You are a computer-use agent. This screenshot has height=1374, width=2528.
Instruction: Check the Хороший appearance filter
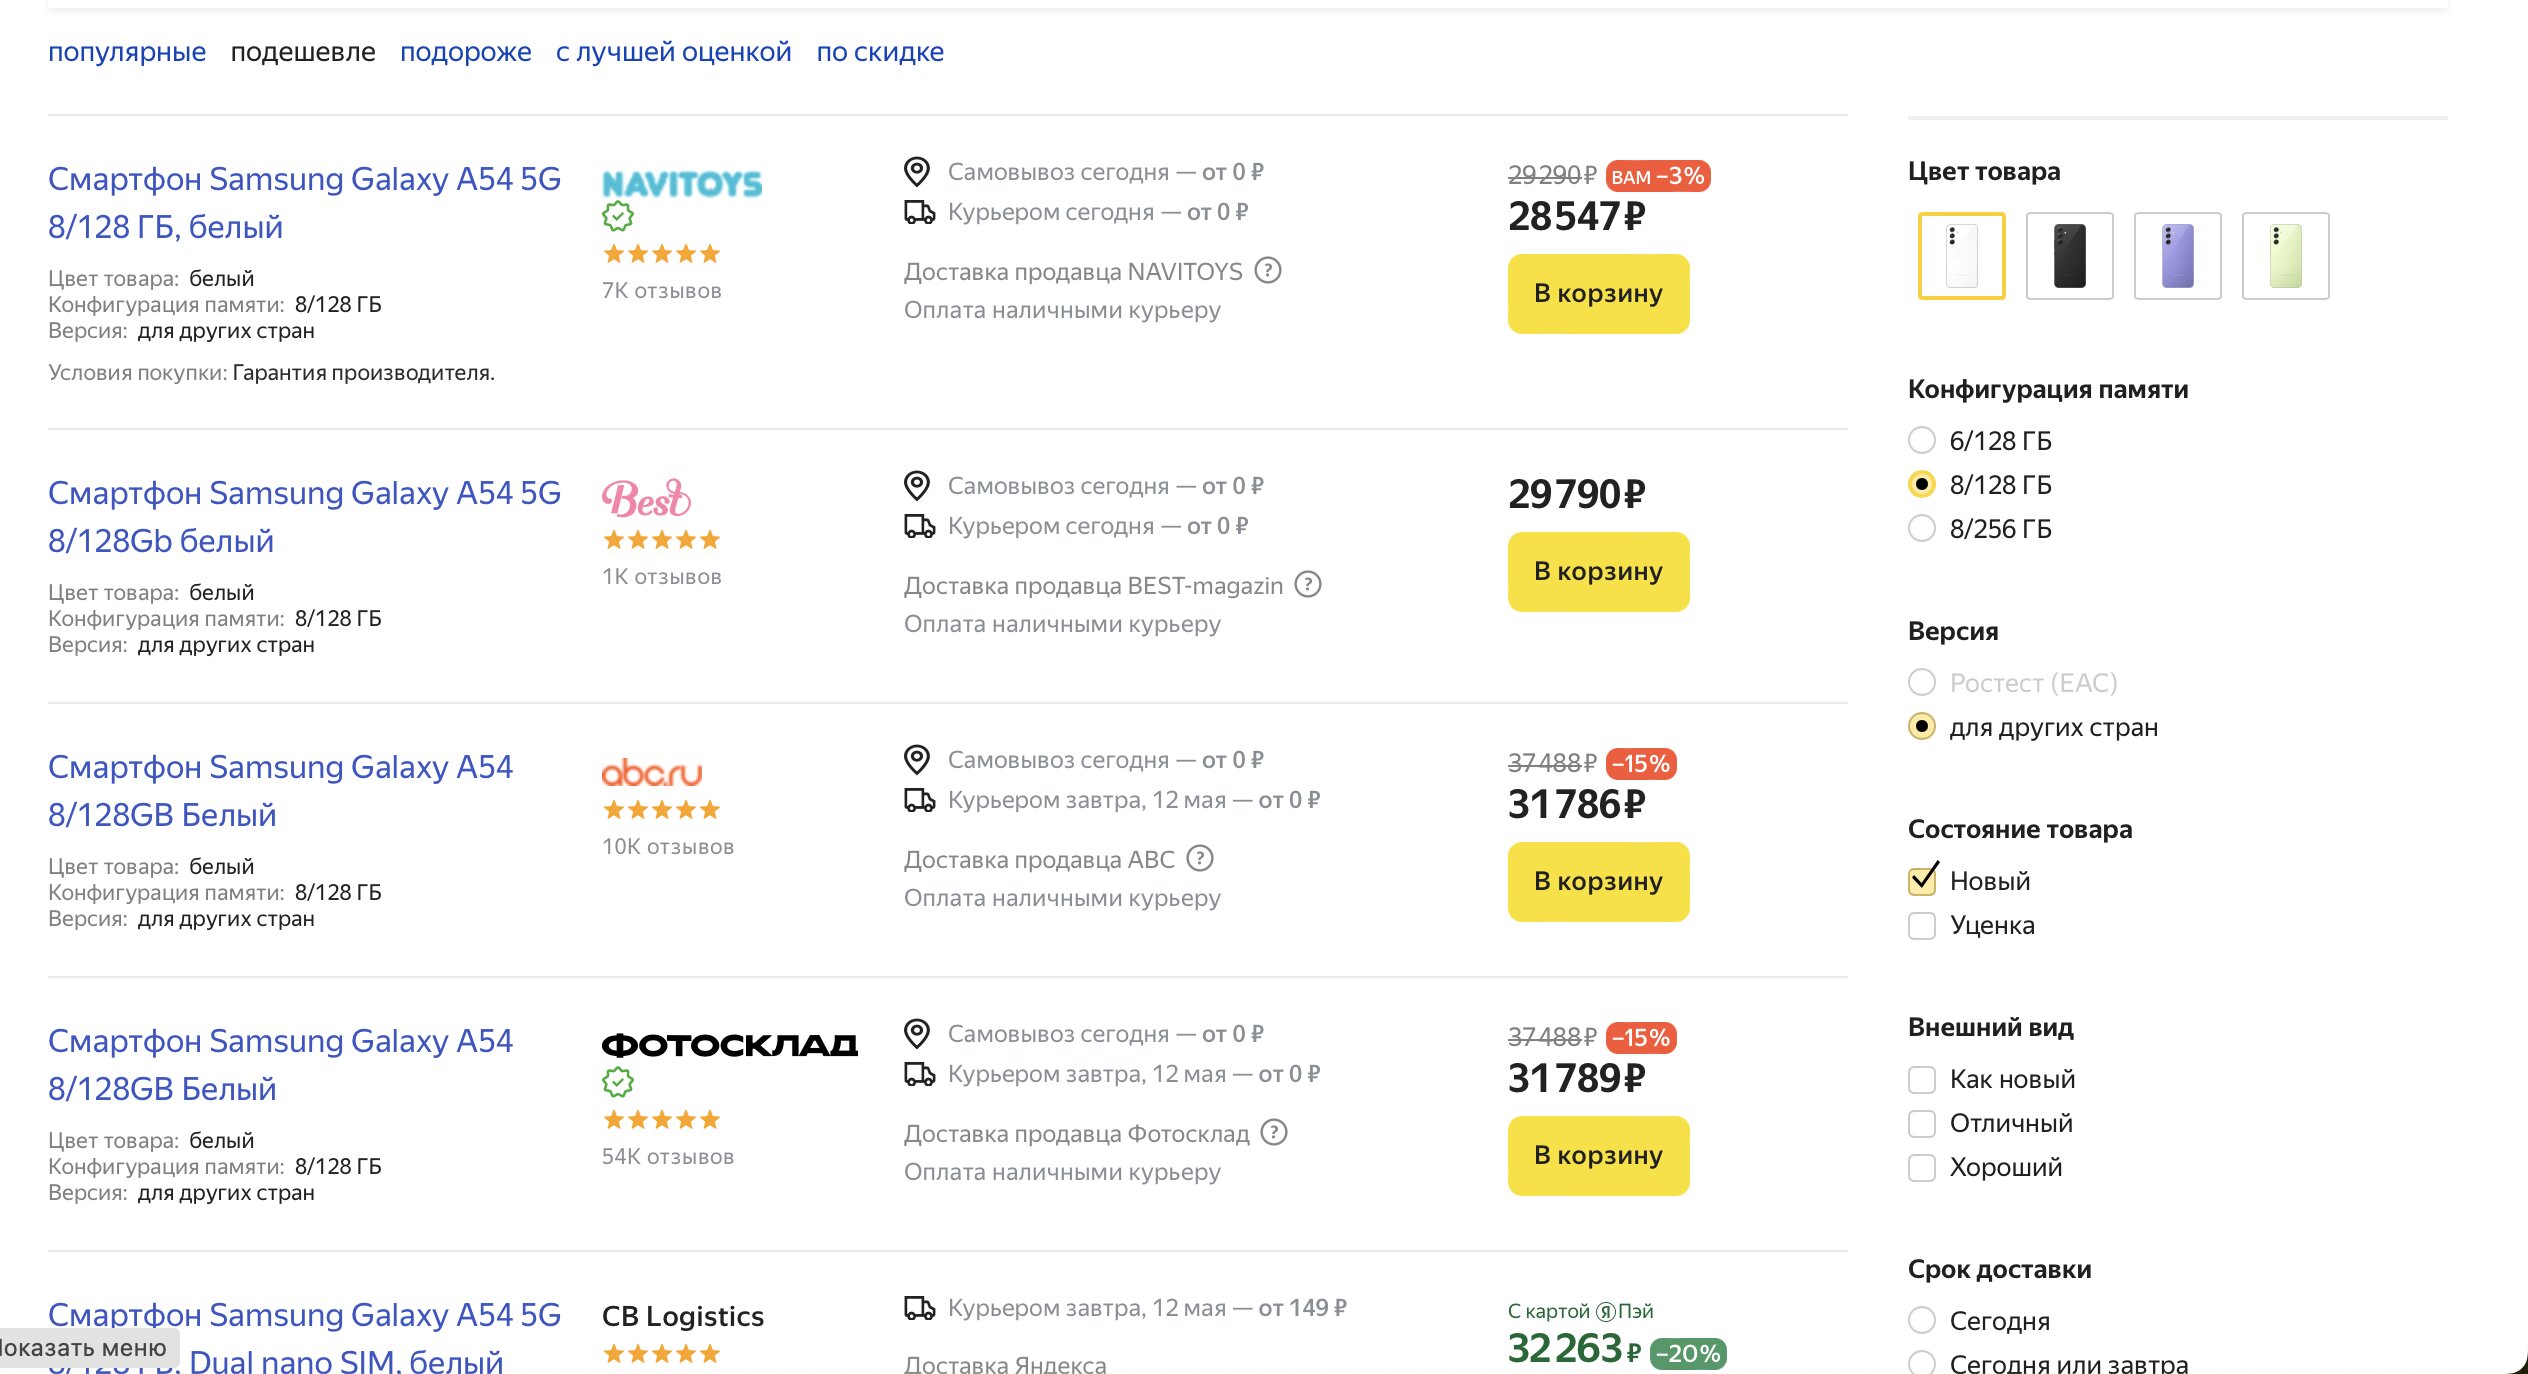(1922, 1167)
